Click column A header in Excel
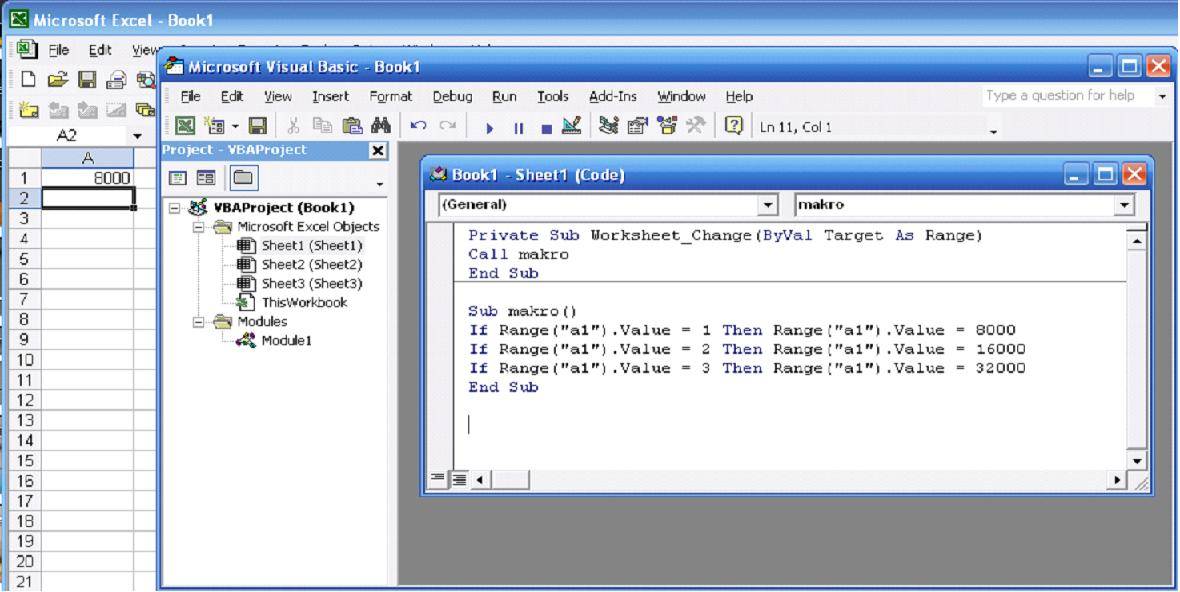 click(x=87, y=159)
